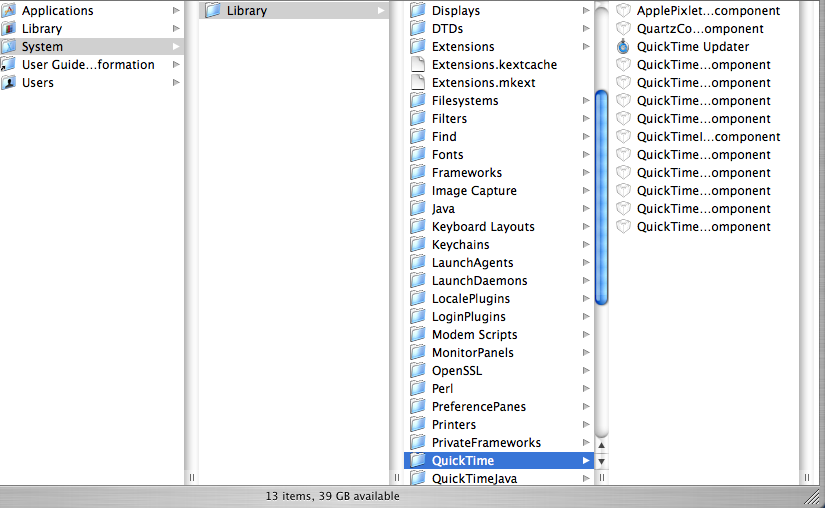Click the arrow beside LaunchAgents
The width and height of the screenshot is (825, 508).
(x=586, y=262)
